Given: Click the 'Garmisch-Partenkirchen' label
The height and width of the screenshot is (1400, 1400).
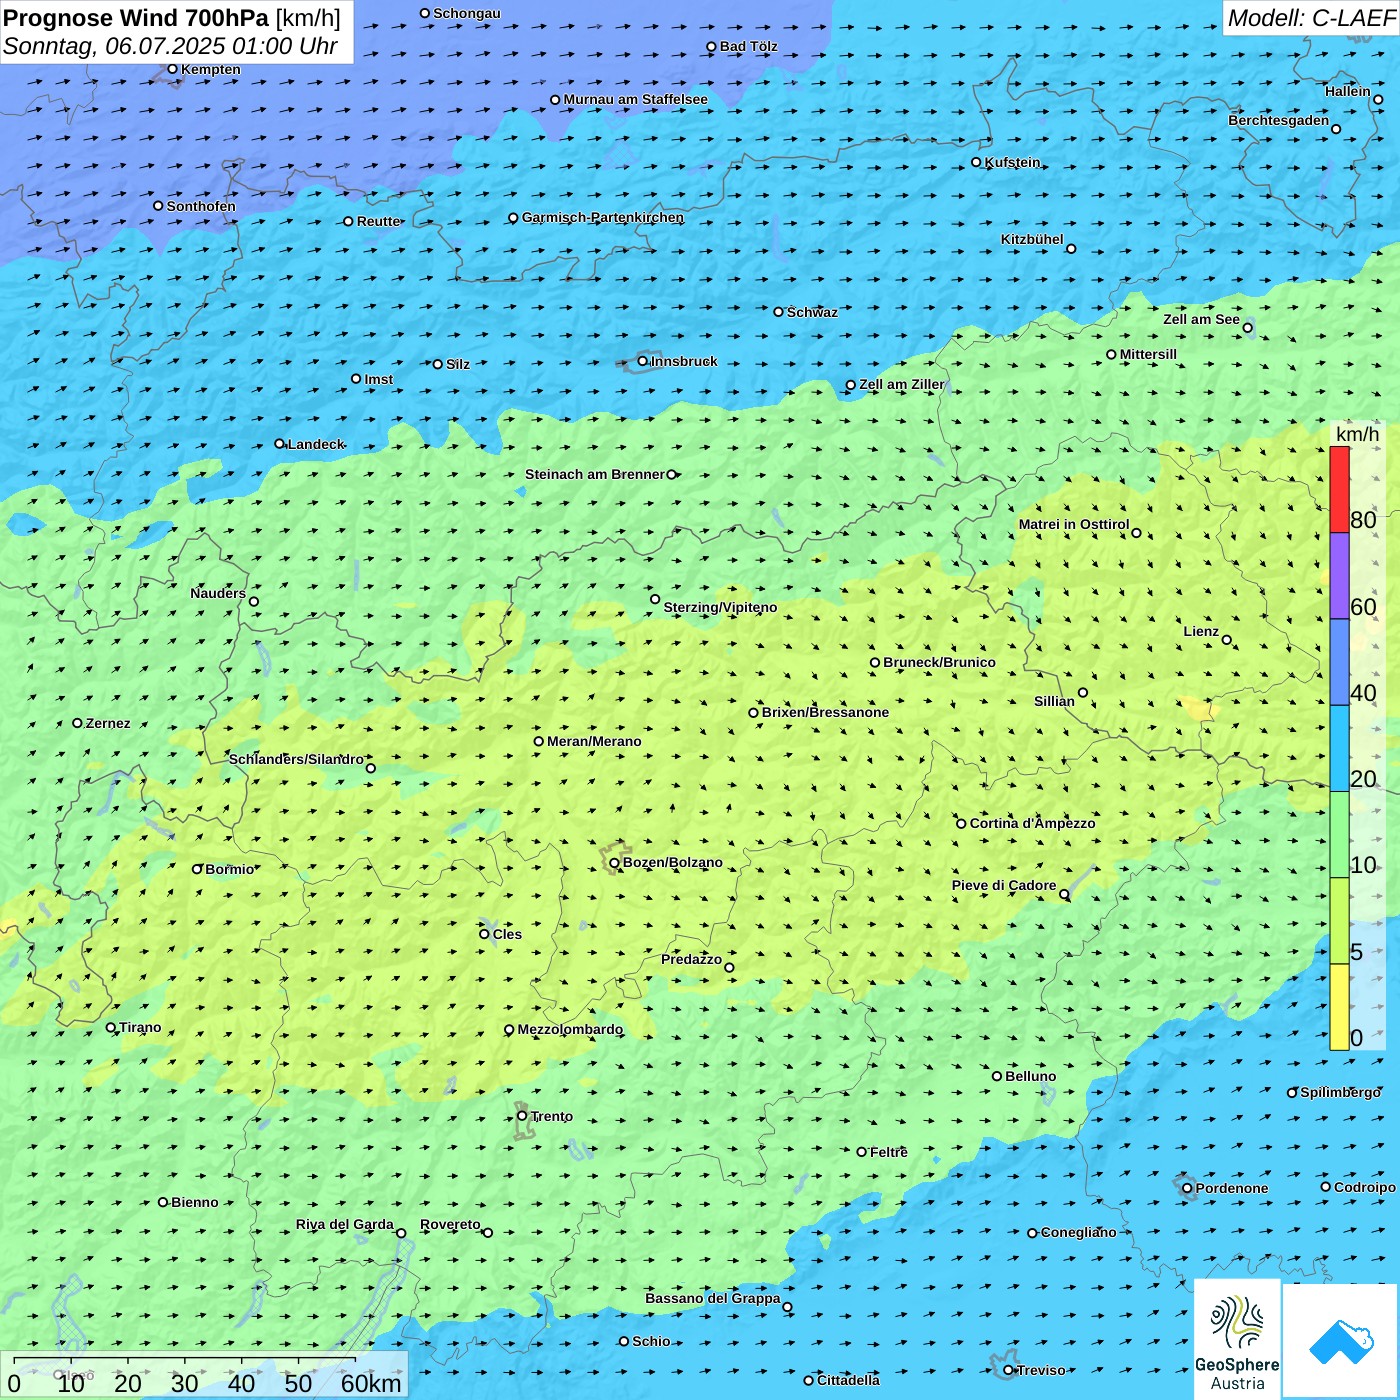Looking at the screenshot, I should coord(603,217).
